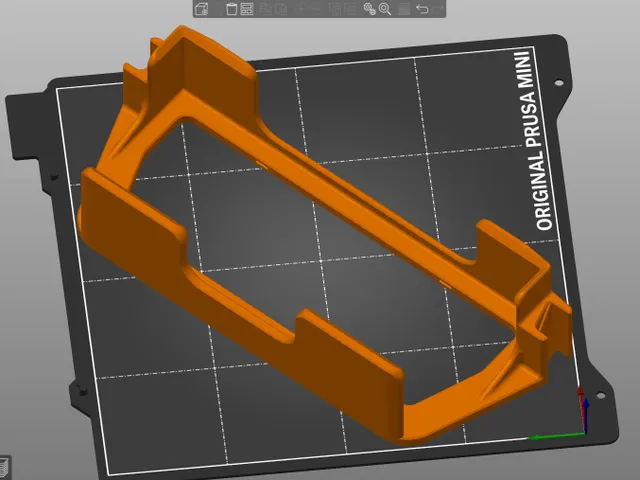Click the Redo arrow icon
This screenshot has width=640, height=480.
(437, 9)
